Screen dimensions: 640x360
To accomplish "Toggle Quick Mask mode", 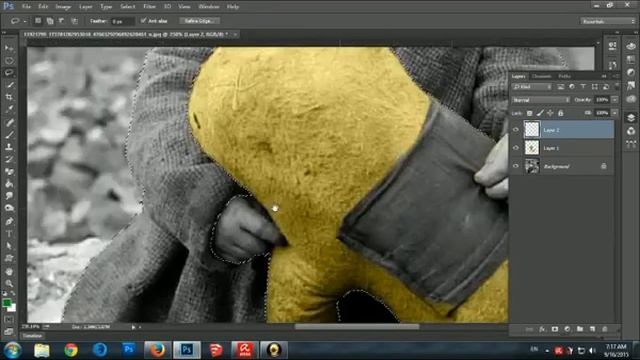I will point(9,320).
